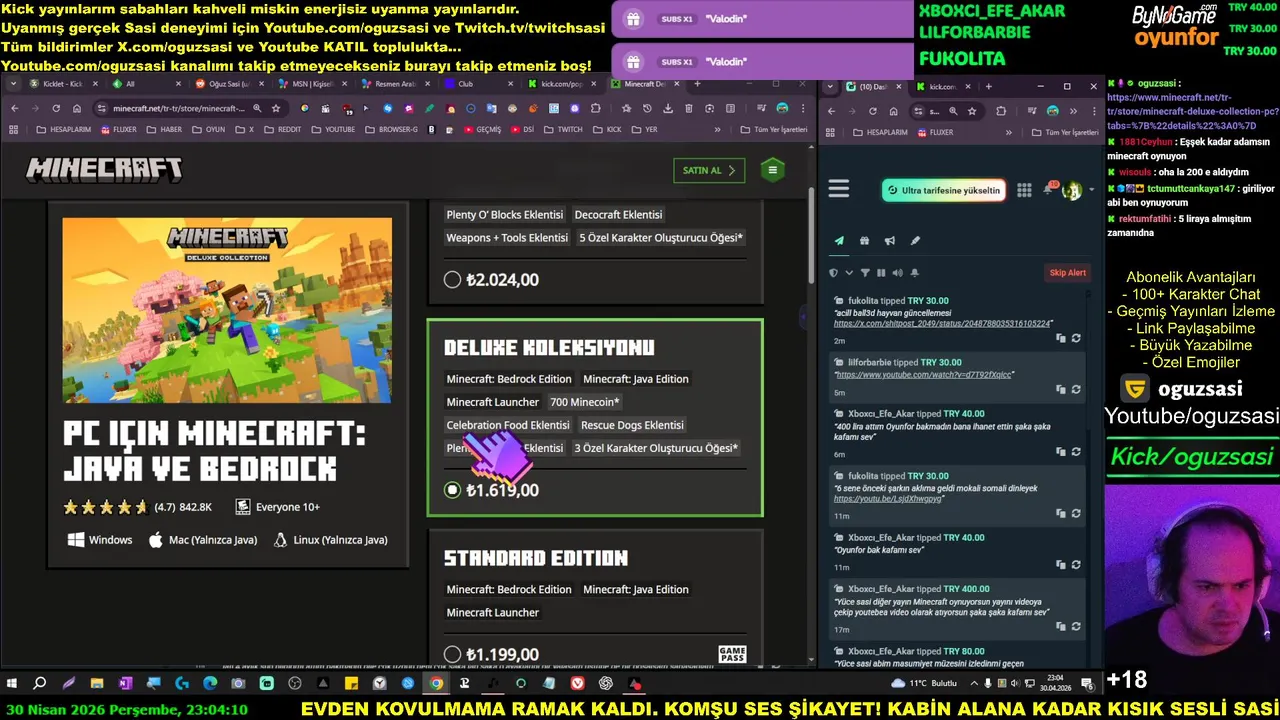
Task: Open Windows Start menu on taskbar
Action: (12, 684)
